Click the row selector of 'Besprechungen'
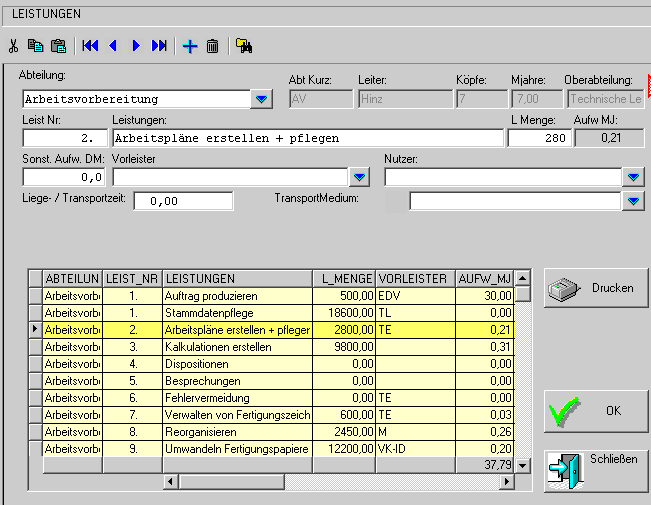The image size is (651, 505). (x=36, y=381)
